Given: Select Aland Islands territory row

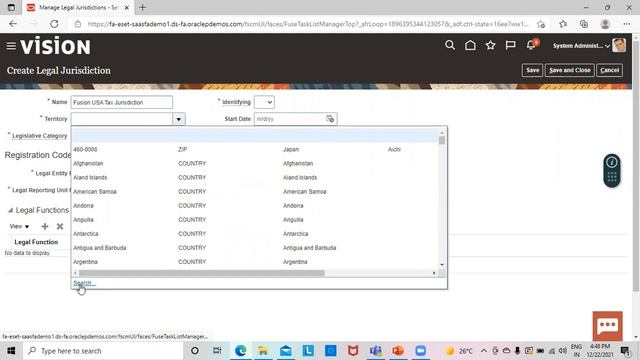Looking at the screenshot, I should [256, 178].
